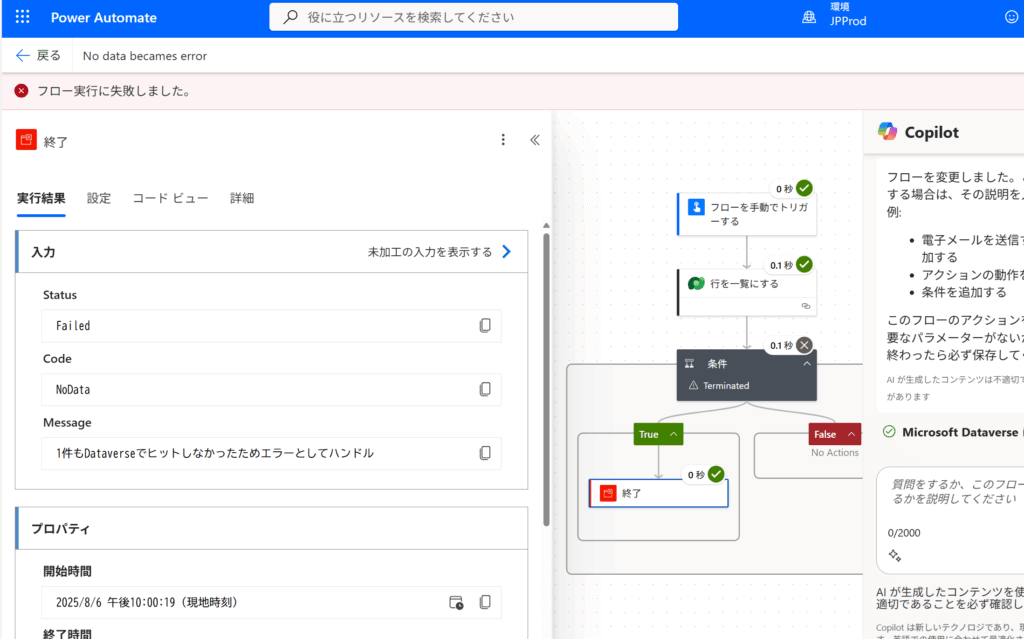The width and height of the screenshot is (1024, 639).
Task: Open the app launcher waffle icon
Action: click(22, 17)
